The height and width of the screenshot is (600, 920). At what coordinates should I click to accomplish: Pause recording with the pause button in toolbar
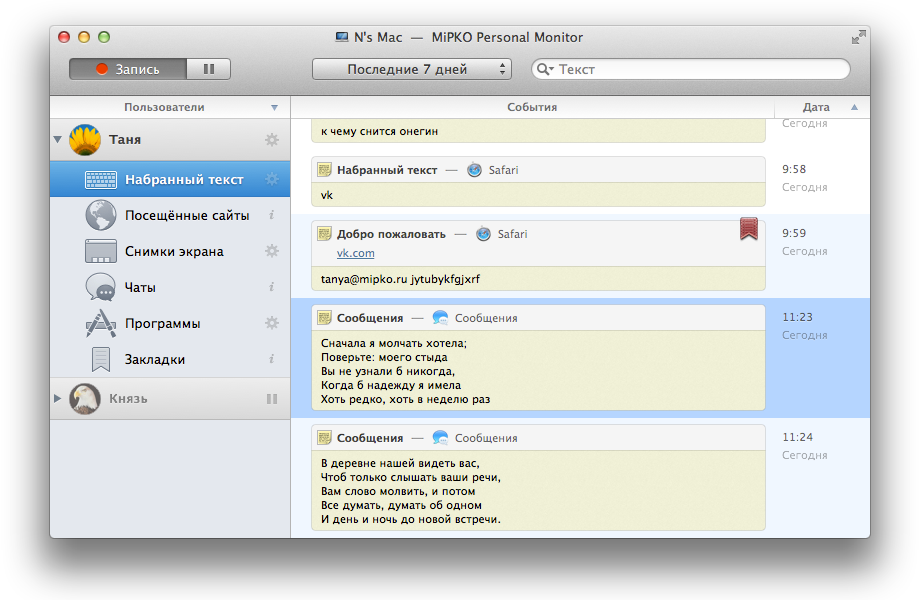point(209,69)
